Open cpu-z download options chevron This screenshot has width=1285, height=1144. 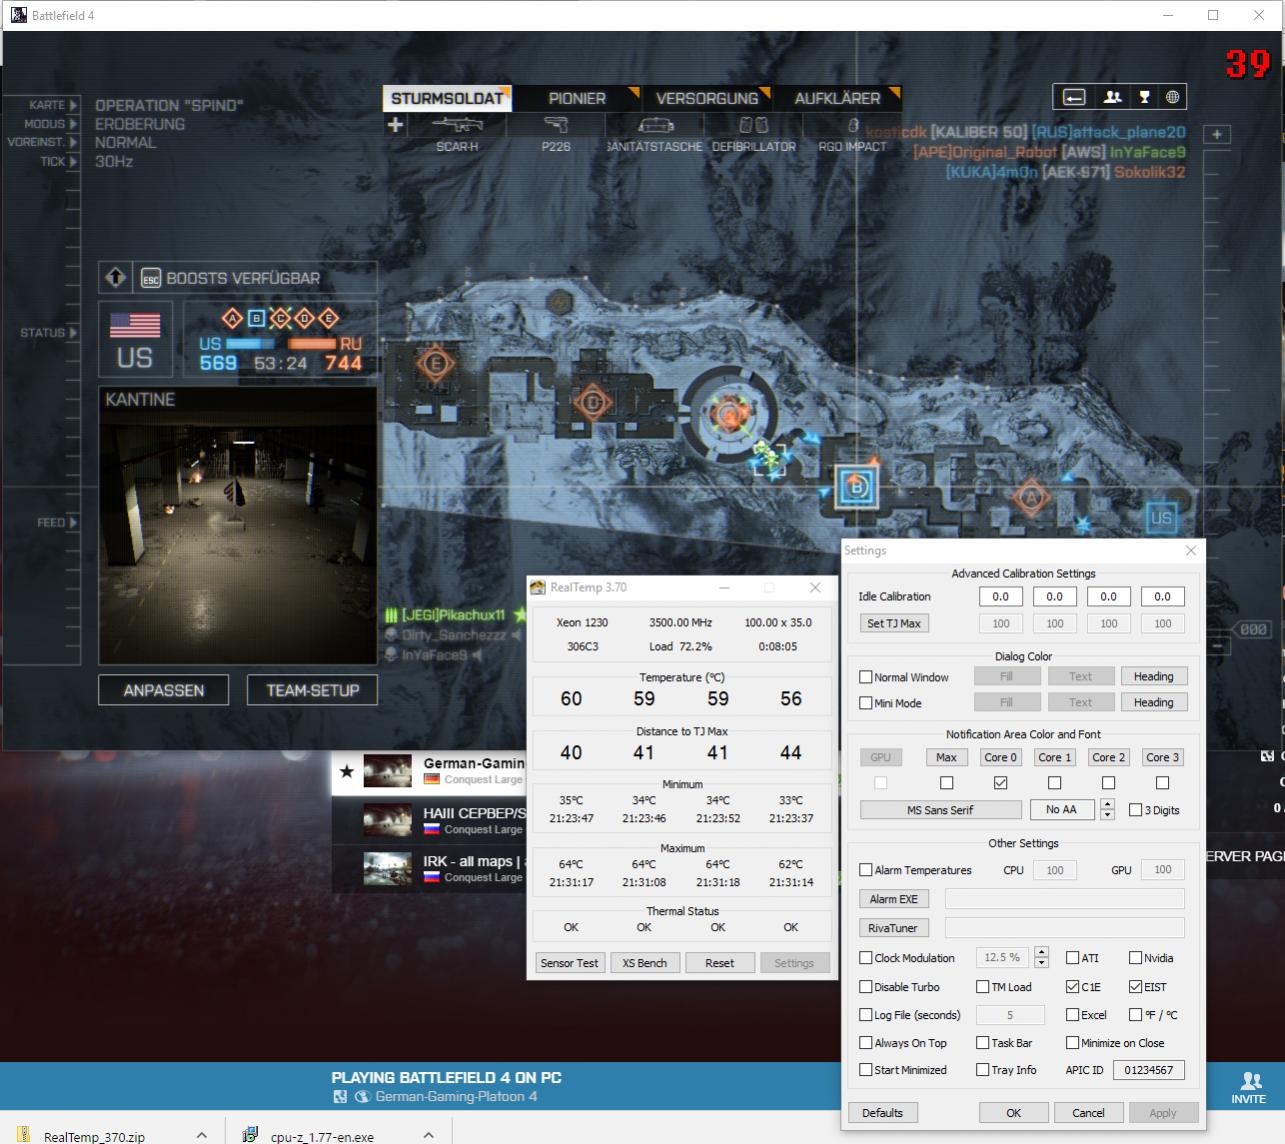(x=428, y=1135)
